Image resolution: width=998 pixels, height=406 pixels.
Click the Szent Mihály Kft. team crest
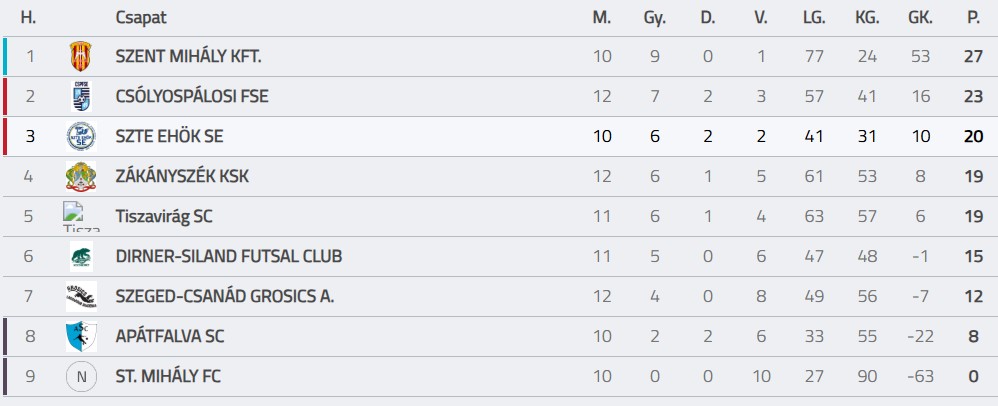coord(80,57)
